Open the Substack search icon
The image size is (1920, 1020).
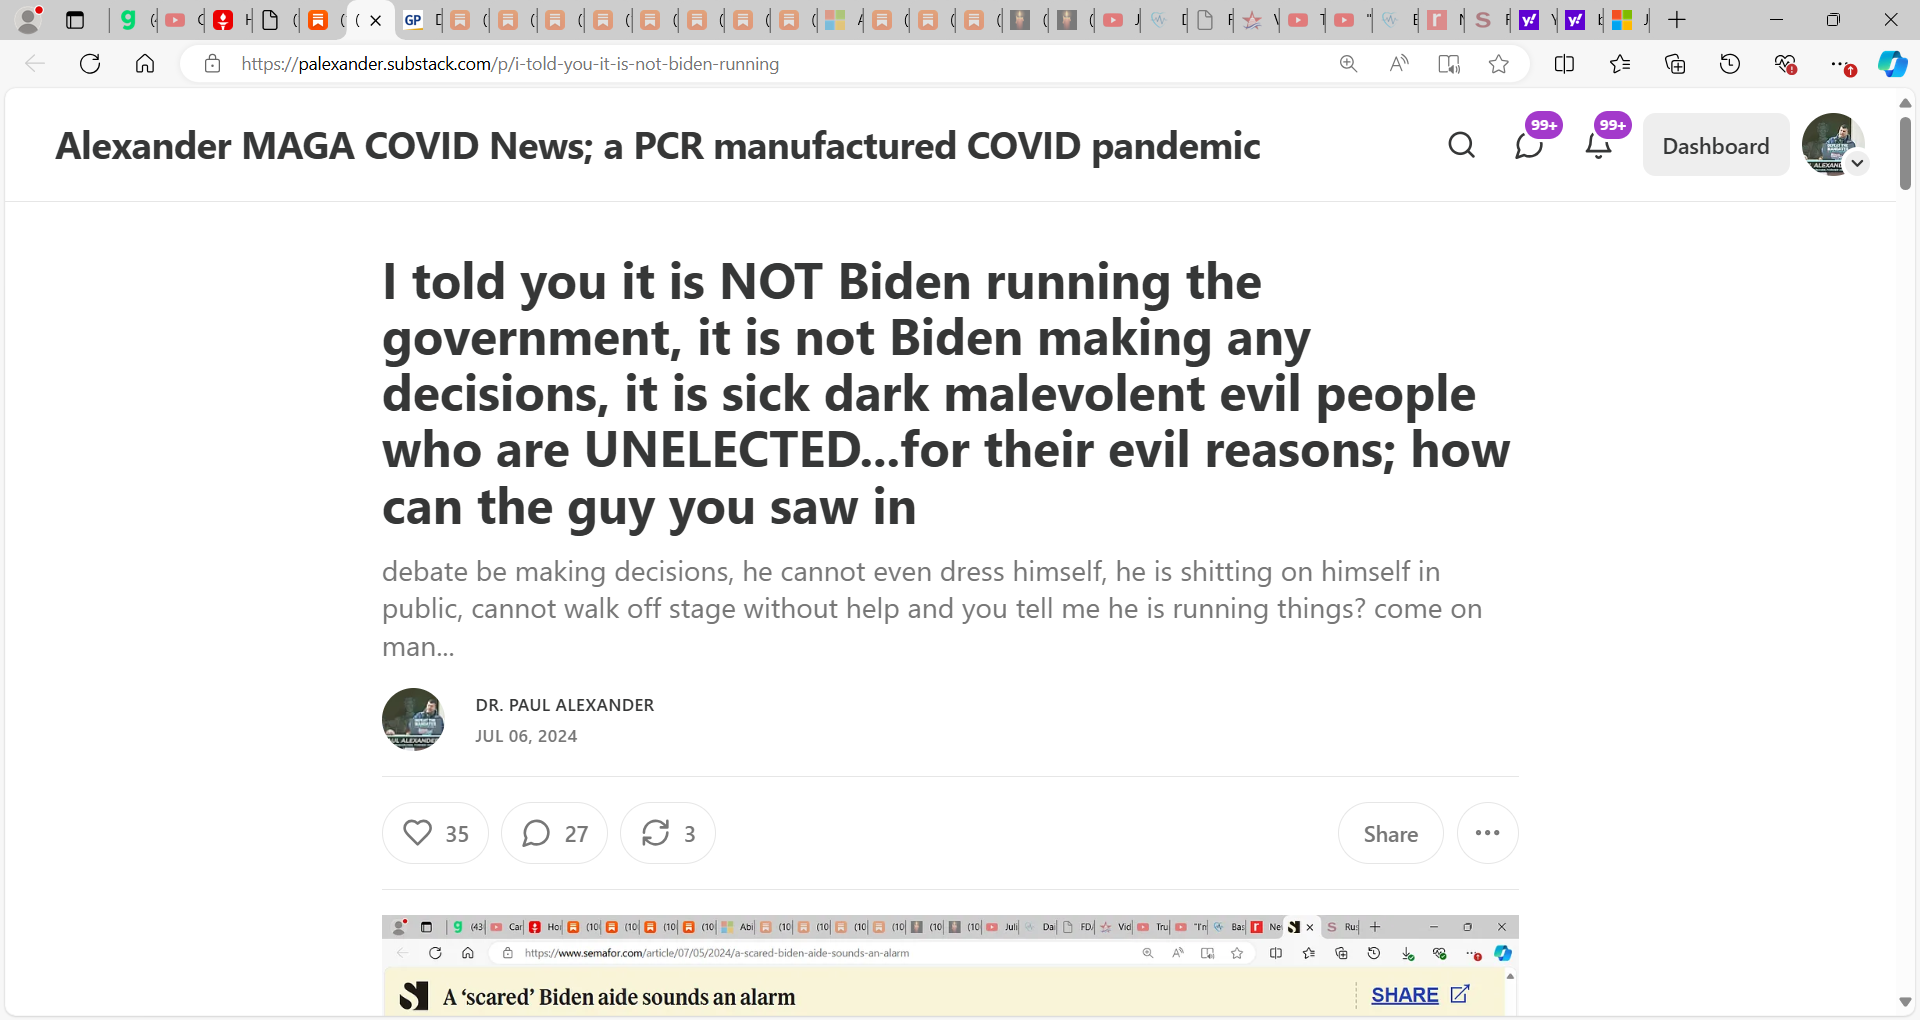(1461, 146)
